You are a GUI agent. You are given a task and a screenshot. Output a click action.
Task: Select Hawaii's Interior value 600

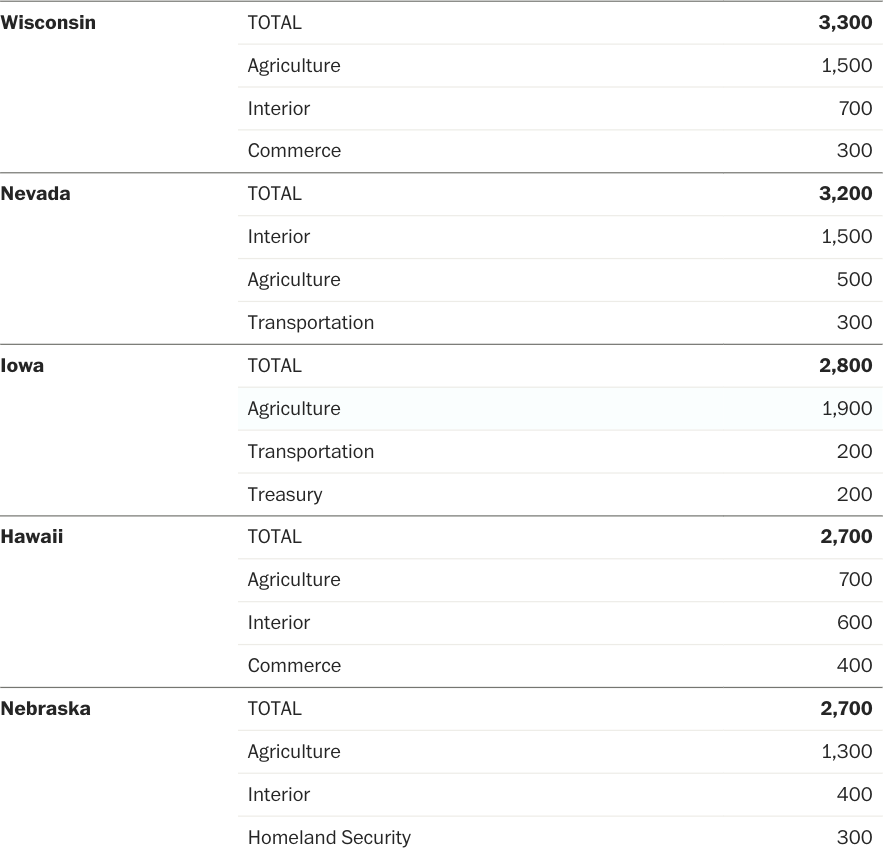854,623
